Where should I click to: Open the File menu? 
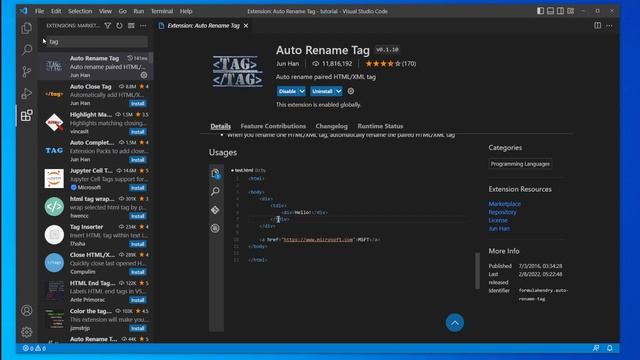pos(39,11)
